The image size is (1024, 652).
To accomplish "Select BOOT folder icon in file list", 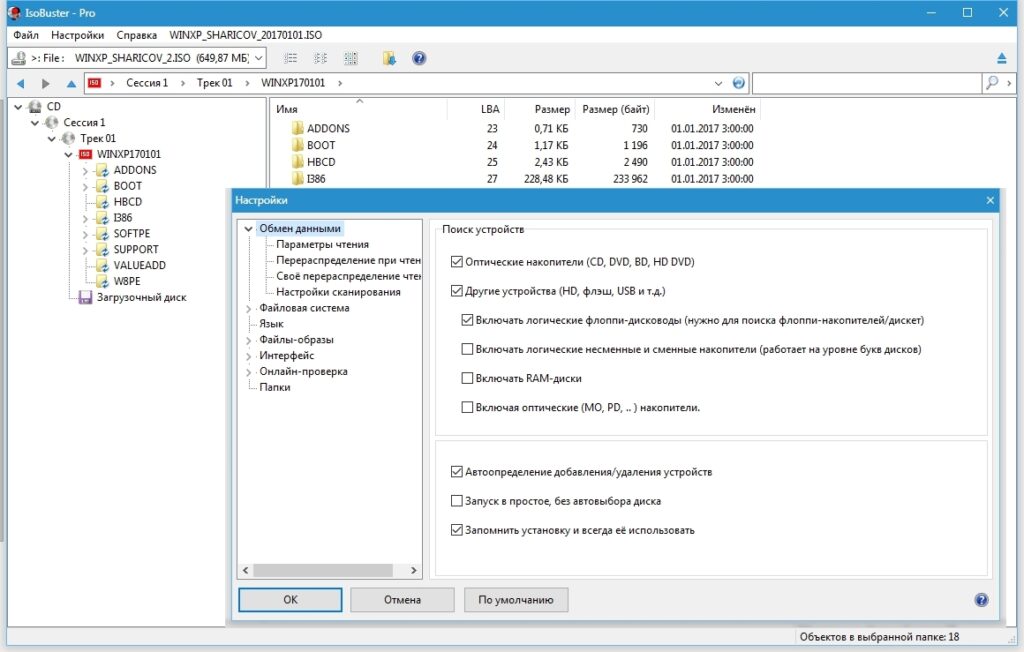I will click(298, 145).
